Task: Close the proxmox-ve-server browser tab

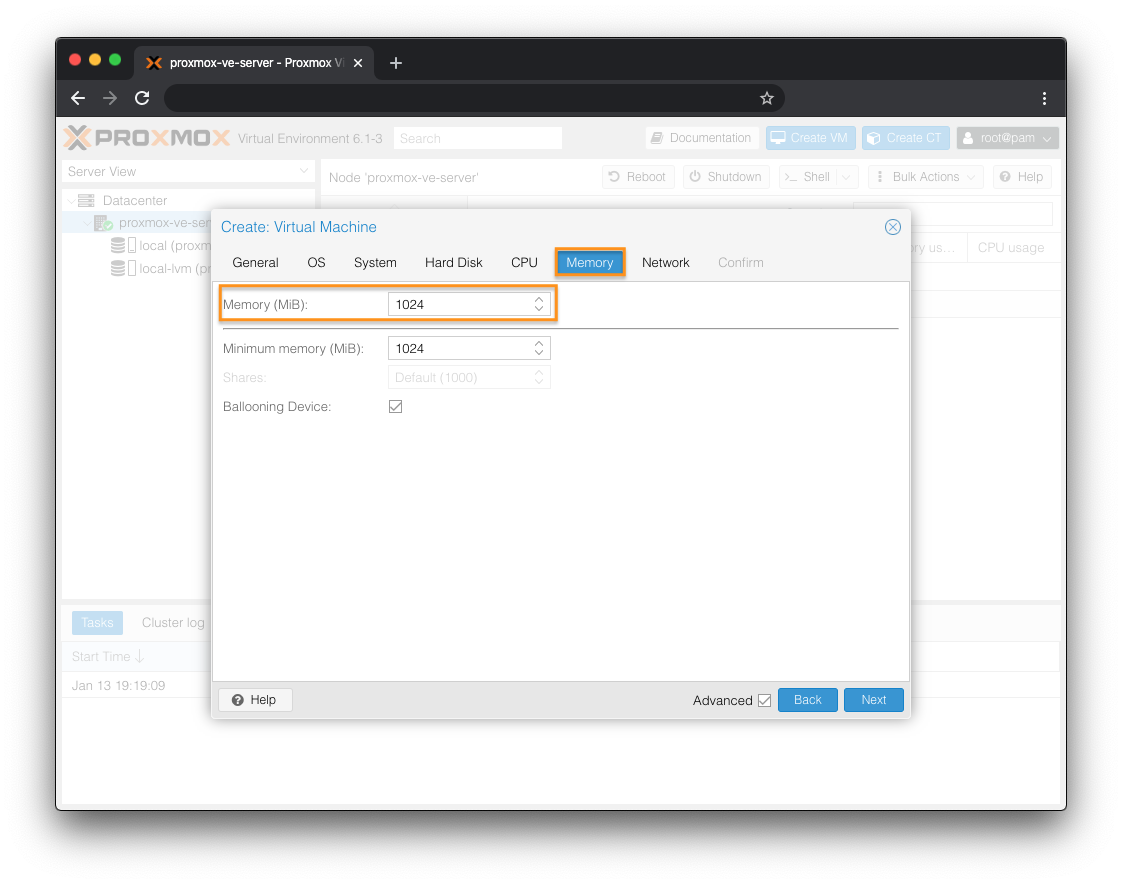Action: pyautogui.click(x=358, y=63)
